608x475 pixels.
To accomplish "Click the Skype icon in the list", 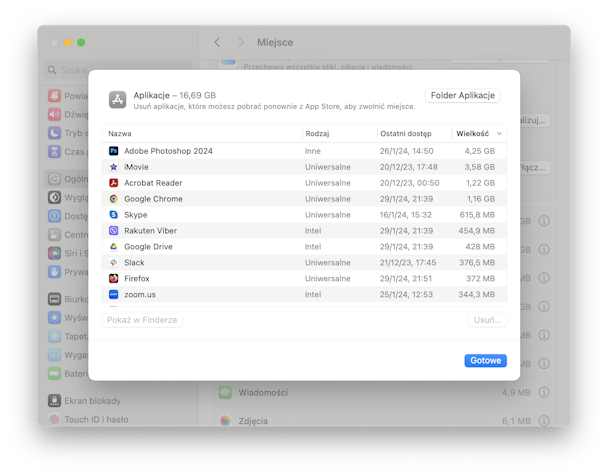I will [113, 214].
